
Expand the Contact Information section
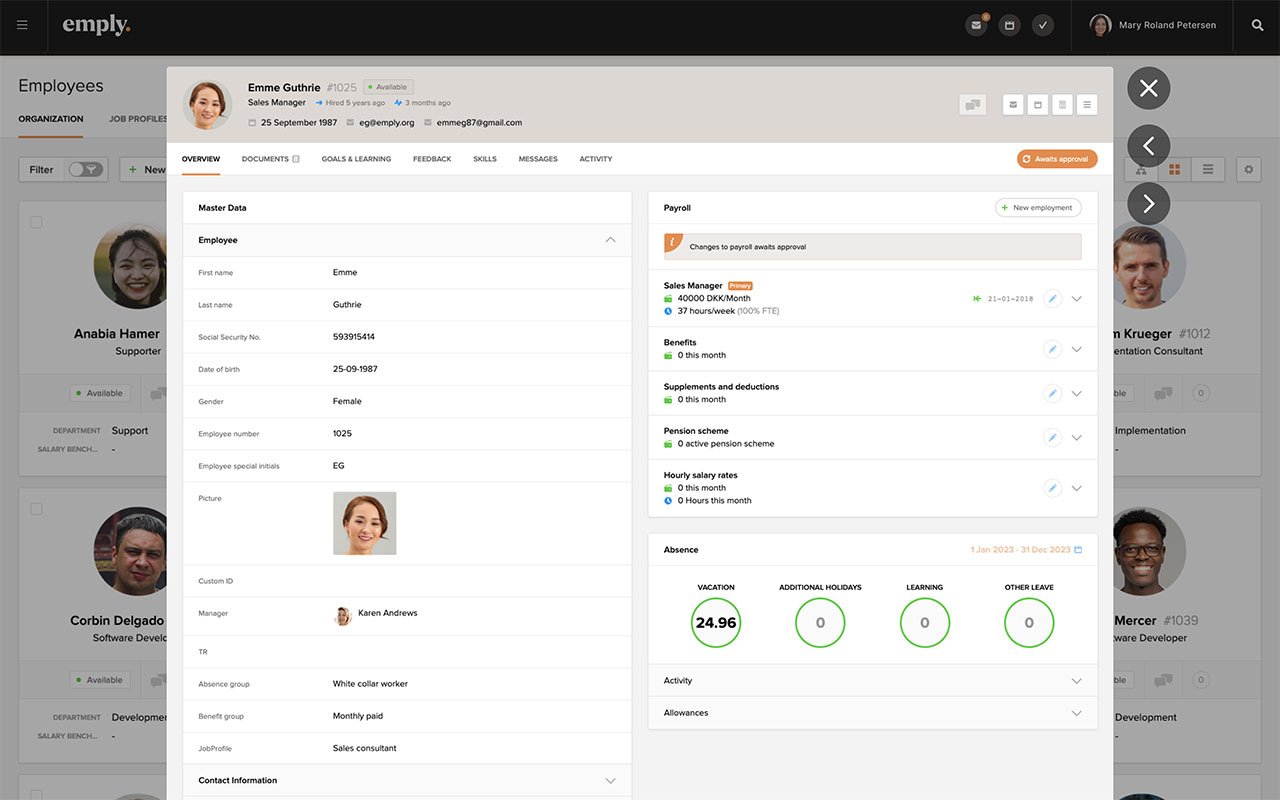(610, 780)
